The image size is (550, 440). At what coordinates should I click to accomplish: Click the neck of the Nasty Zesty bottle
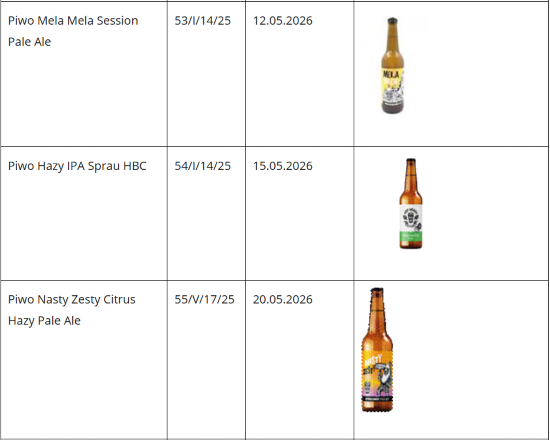pos(377,311)
